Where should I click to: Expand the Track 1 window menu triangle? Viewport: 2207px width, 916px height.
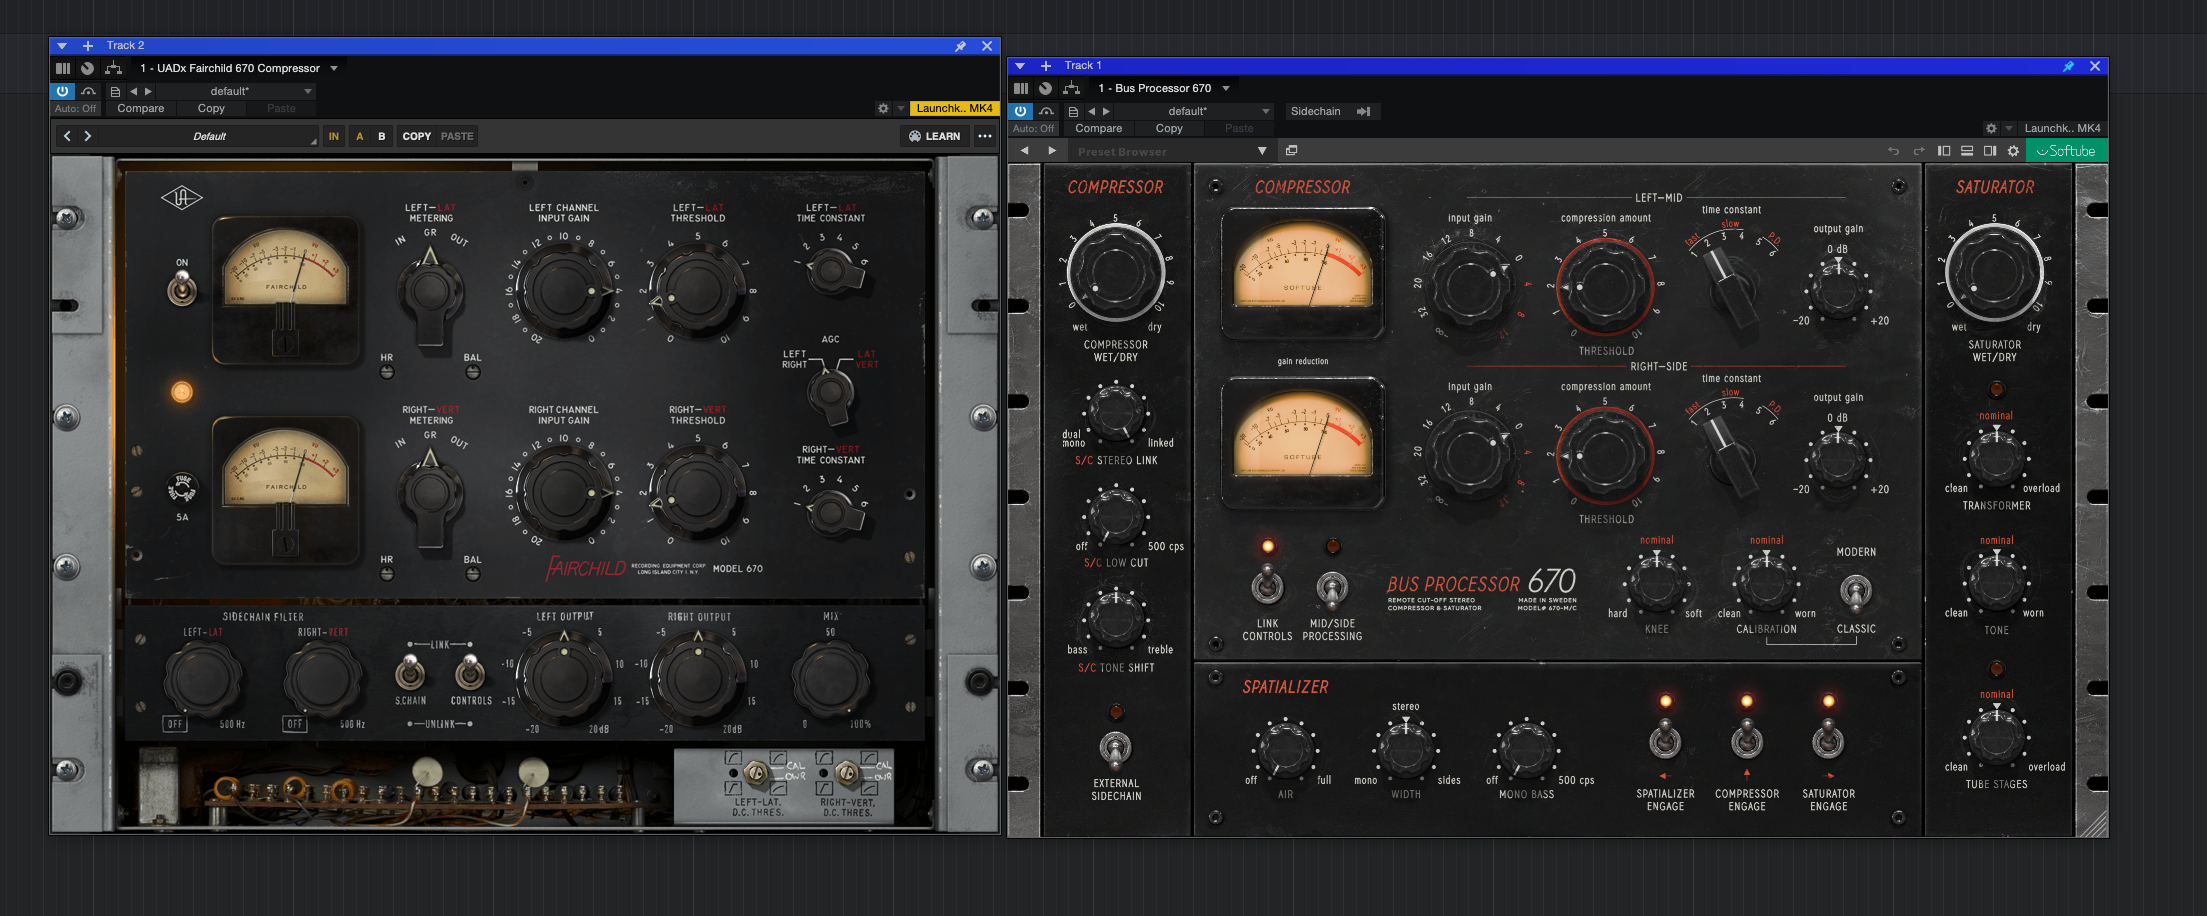pos(1020,66)
